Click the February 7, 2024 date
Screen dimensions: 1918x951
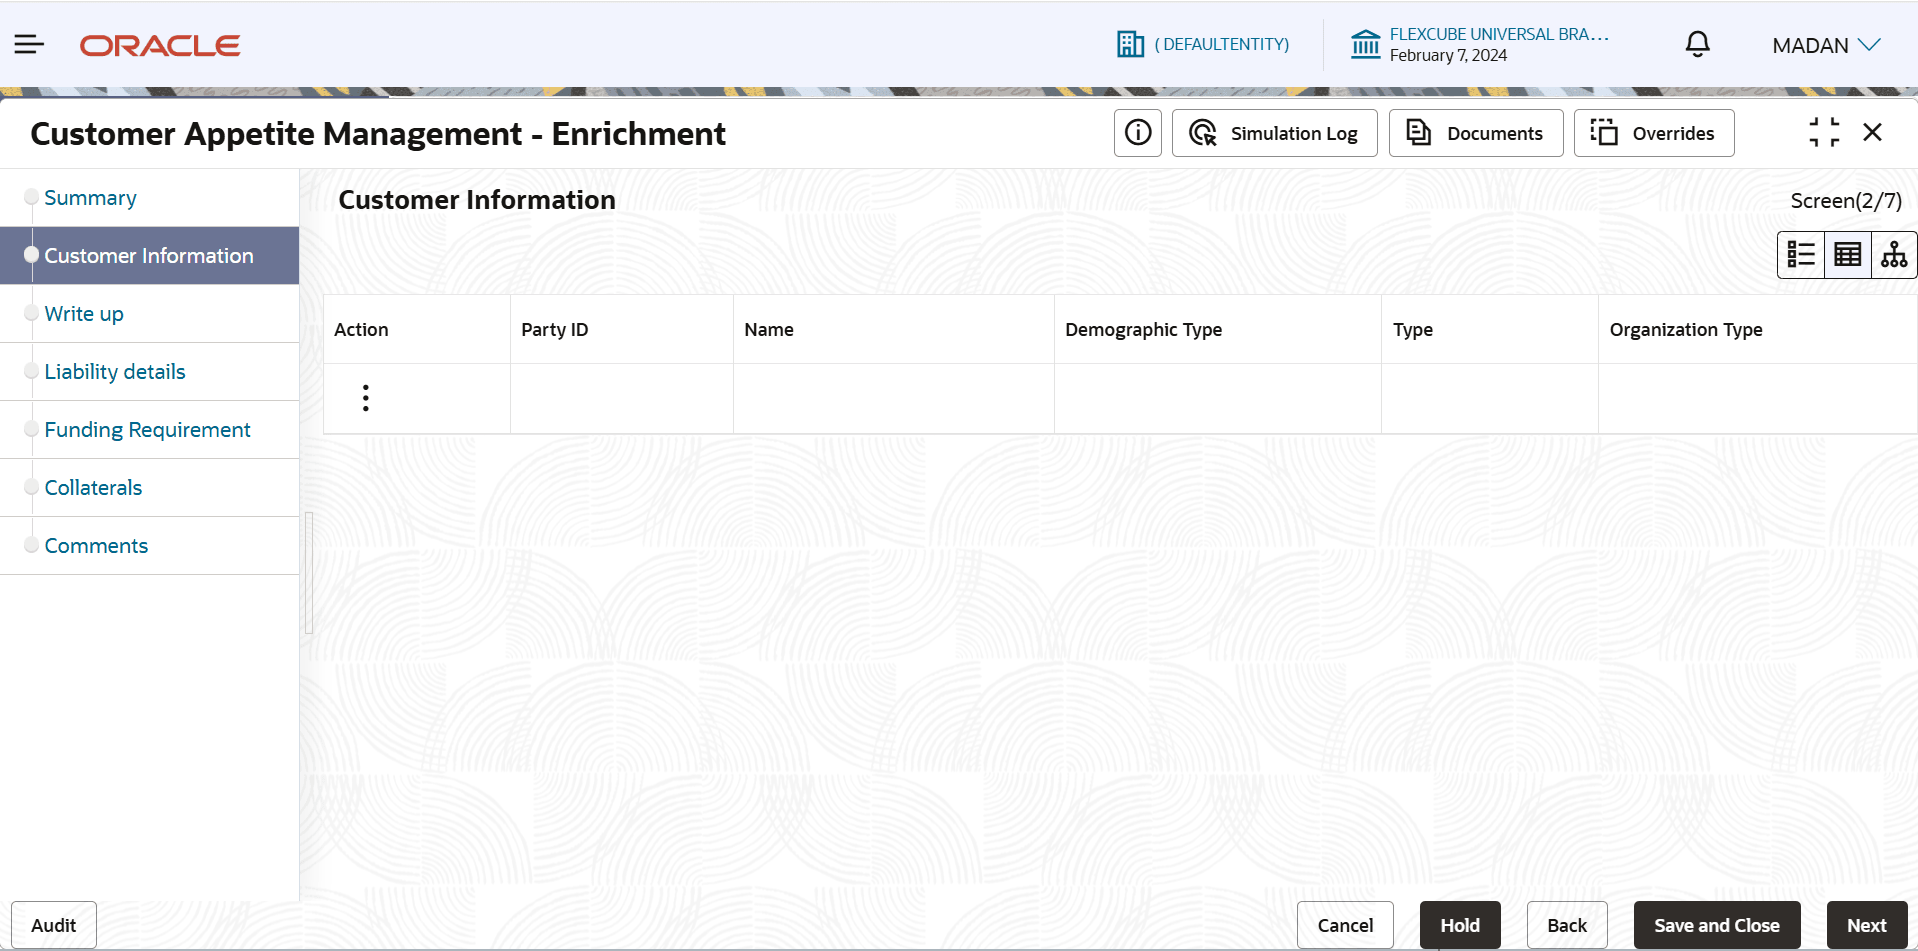tap(1448, 56)
